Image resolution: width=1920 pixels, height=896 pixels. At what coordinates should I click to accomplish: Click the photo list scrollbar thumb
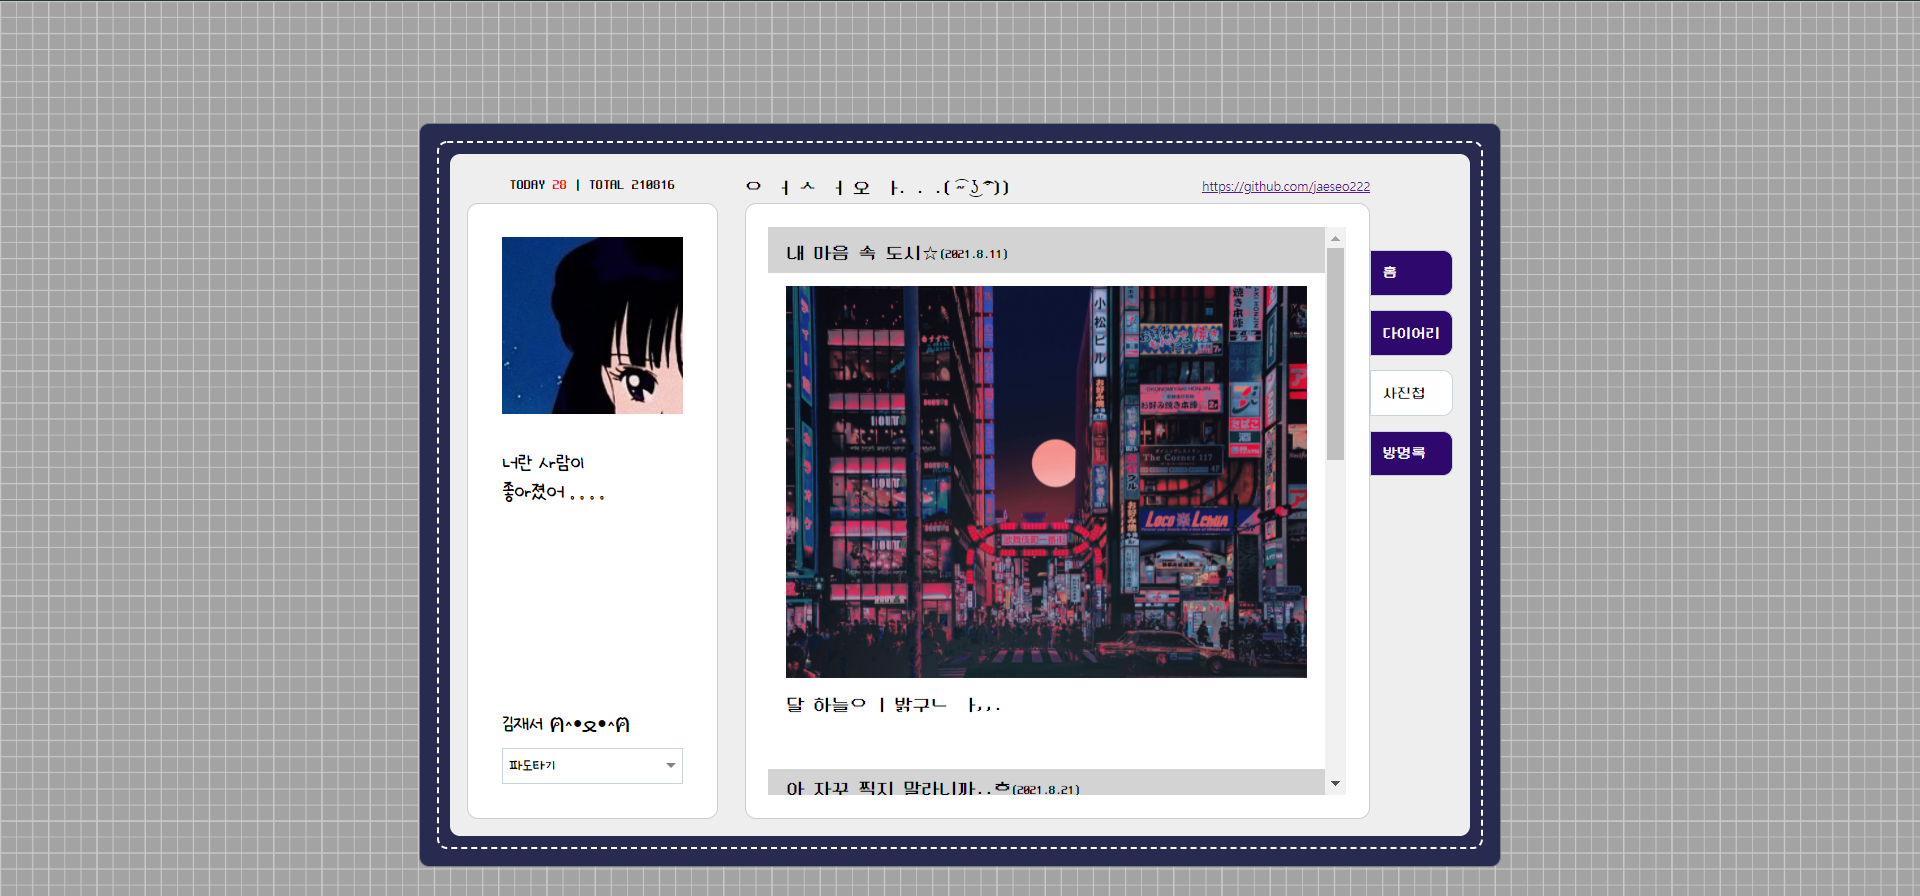(1335, 354)
